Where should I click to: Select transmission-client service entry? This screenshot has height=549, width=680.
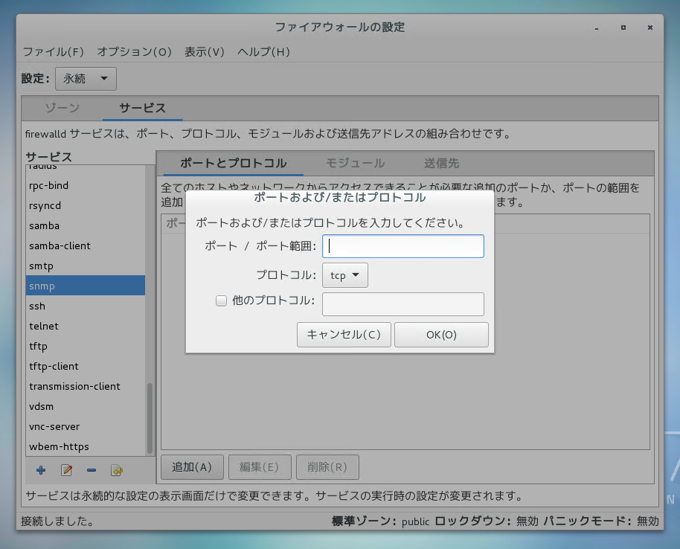click(x=85, y=386)
